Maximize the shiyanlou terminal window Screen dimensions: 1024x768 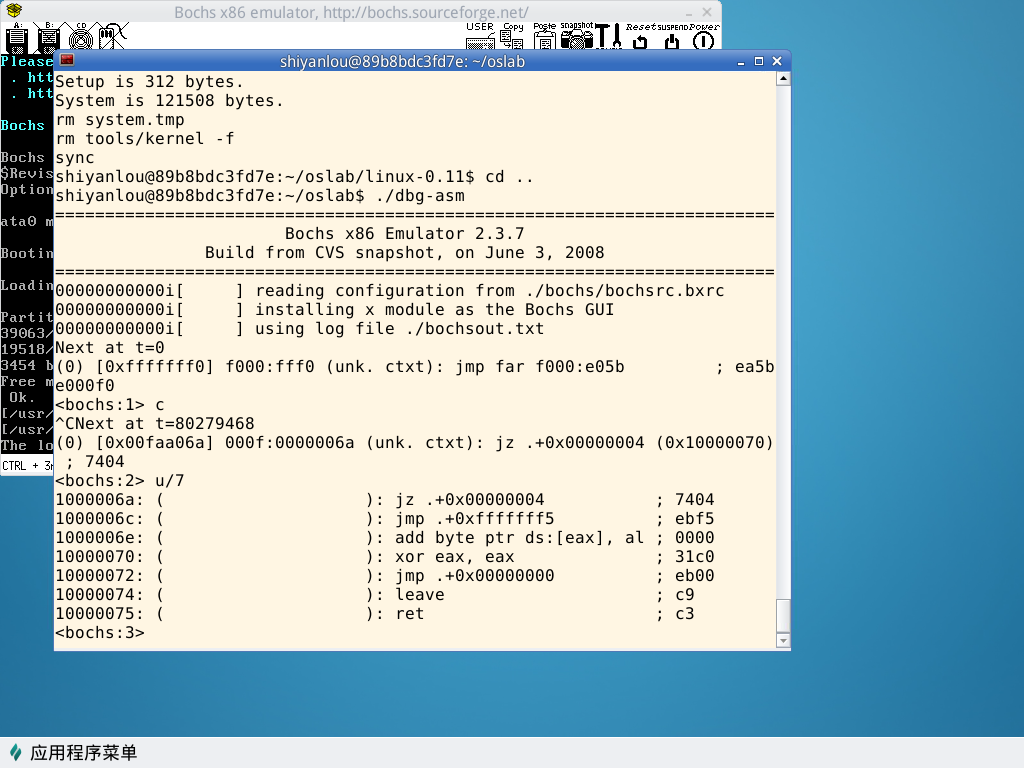[x=759, y=61]
